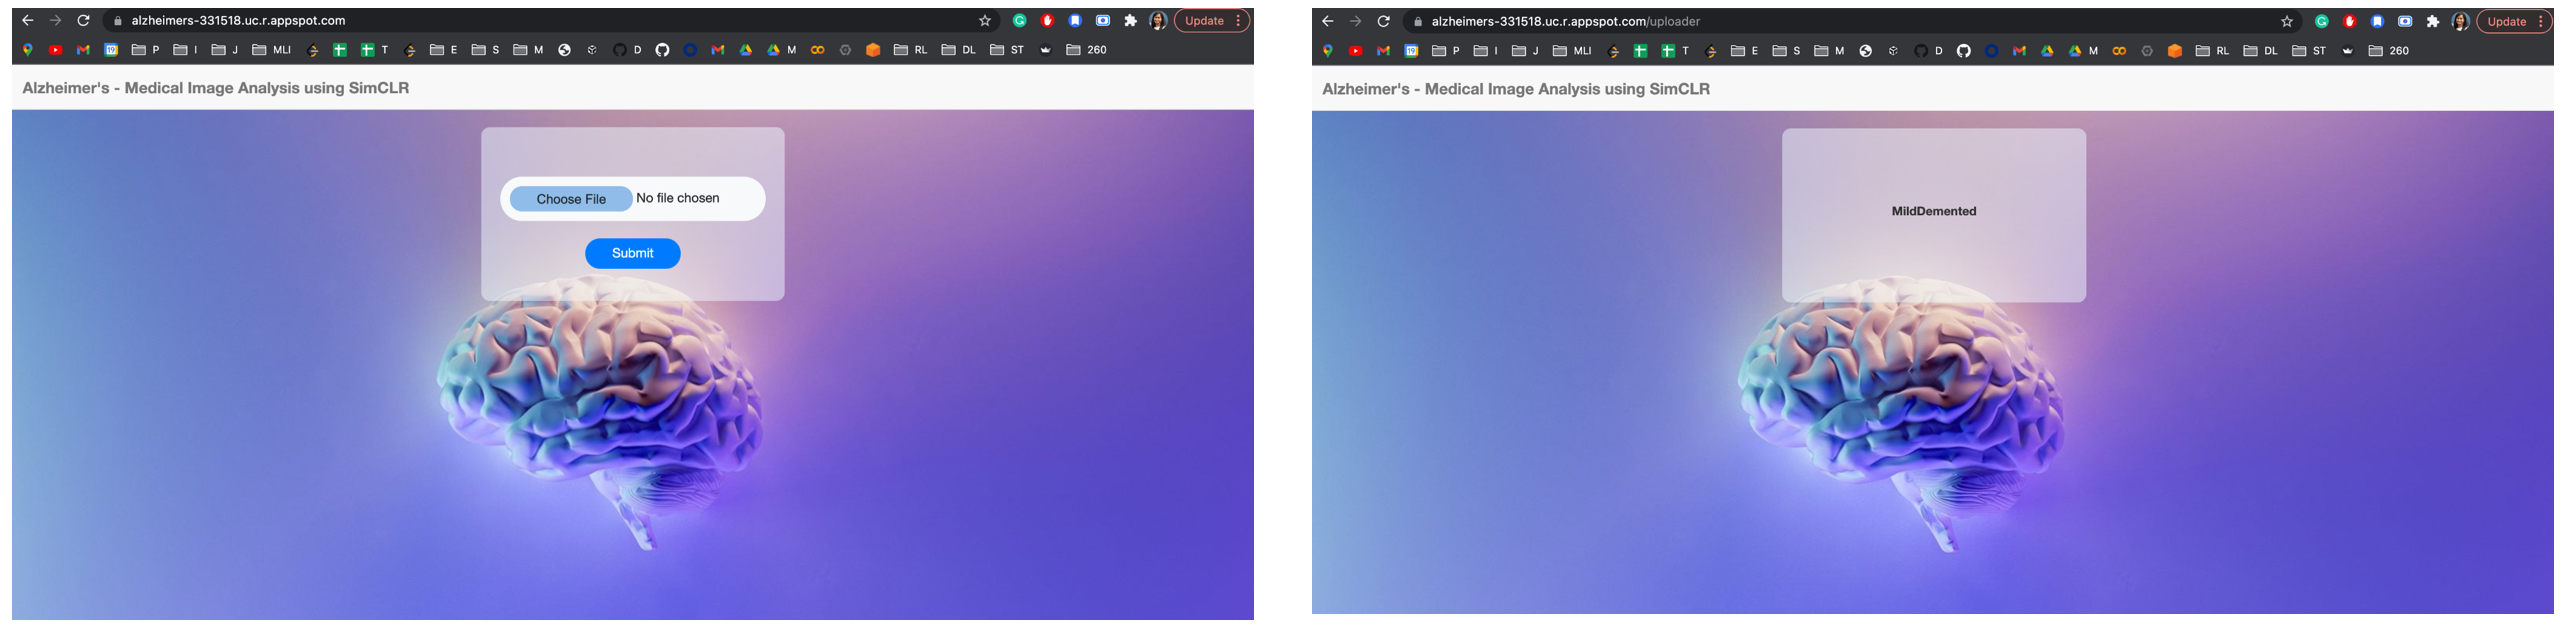Open the Google Maps bookmark in the left window
Screen dimensions: 2566x628
click(28, 50)
